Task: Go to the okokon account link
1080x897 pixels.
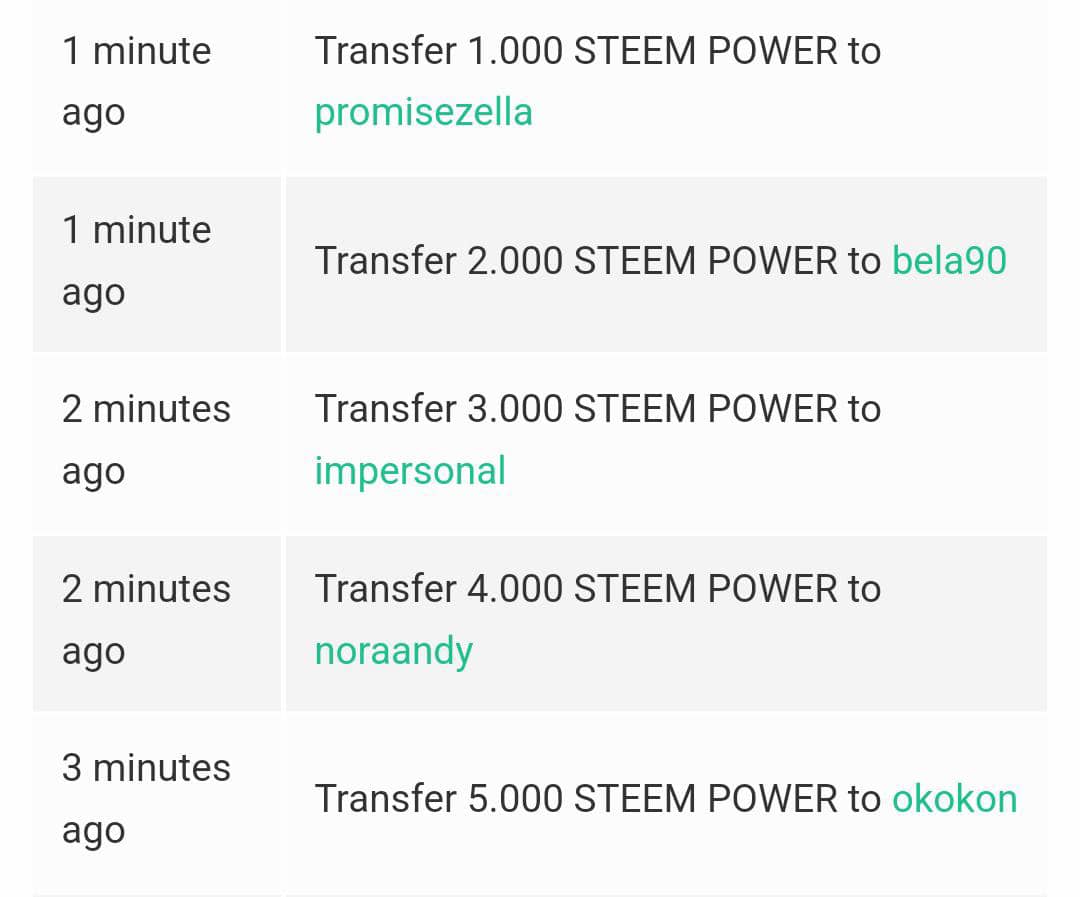Action: 954,799
